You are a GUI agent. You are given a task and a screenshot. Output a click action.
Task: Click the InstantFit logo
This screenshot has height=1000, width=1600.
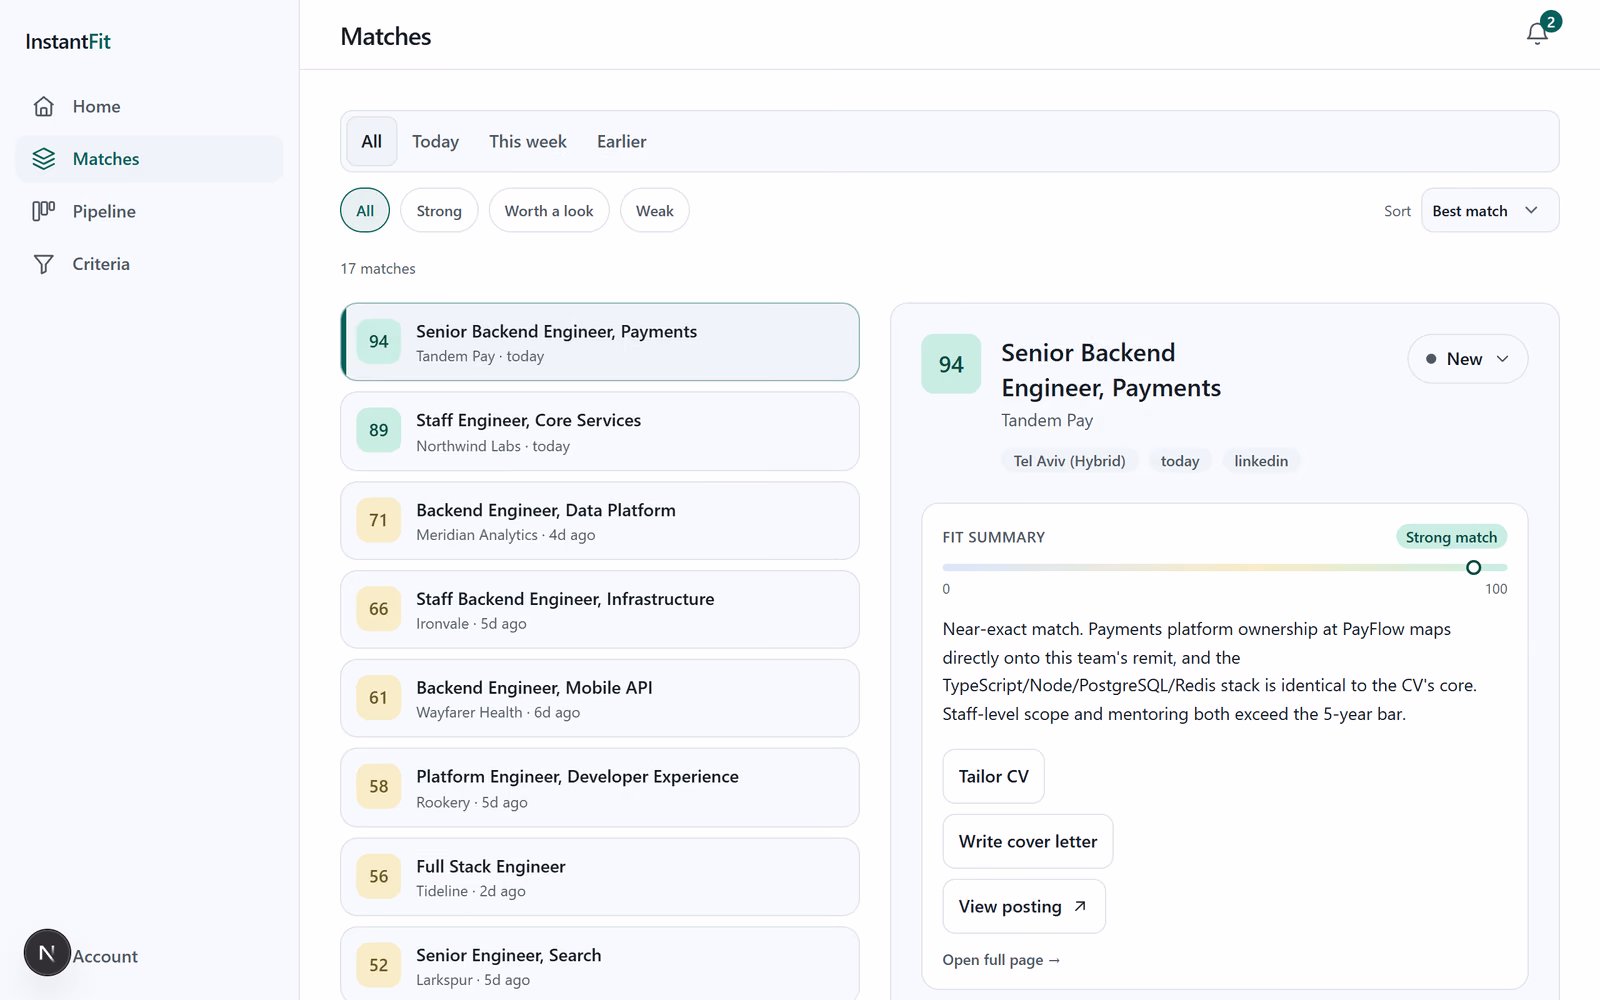(68, 41)
